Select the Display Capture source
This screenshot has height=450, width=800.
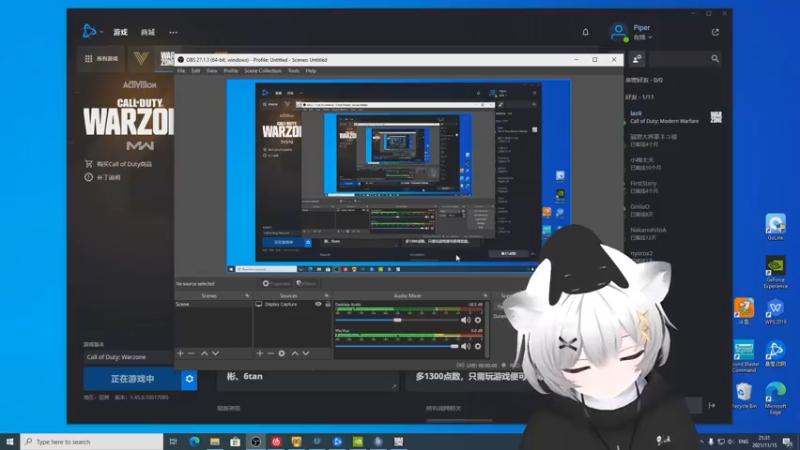281,304
